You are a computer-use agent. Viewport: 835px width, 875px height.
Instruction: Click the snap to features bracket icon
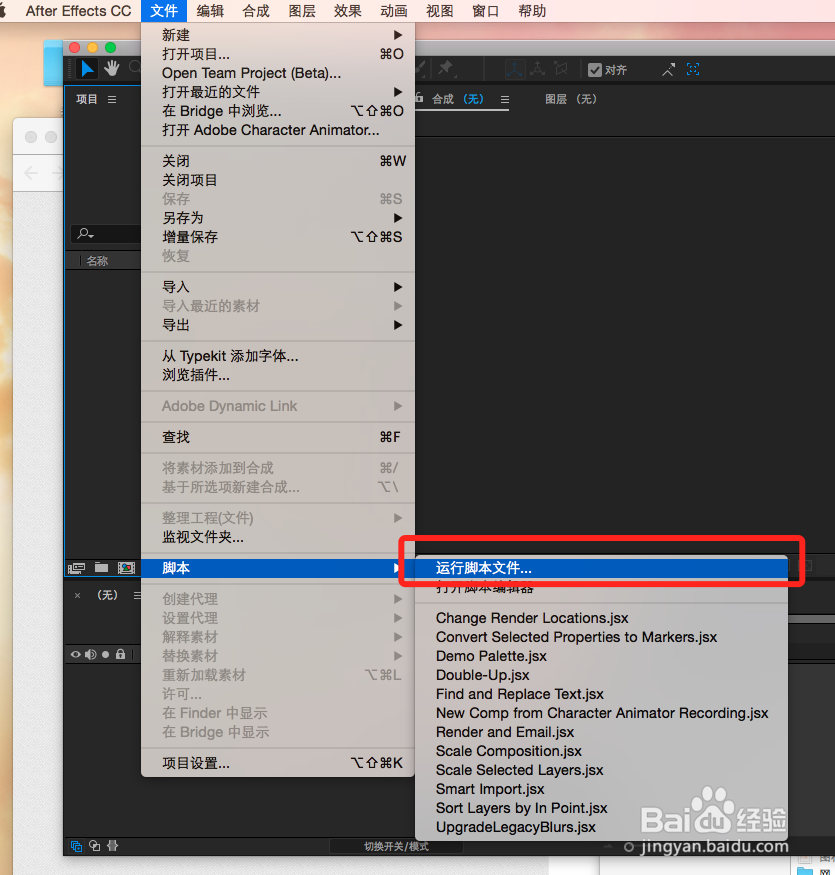693,69
